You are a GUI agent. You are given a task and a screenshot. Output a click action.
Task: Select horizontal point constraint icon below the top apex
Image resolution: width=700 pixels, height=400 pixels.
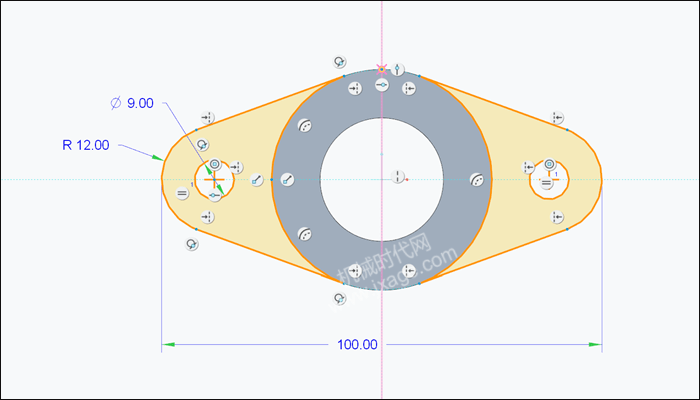point(382,84)
